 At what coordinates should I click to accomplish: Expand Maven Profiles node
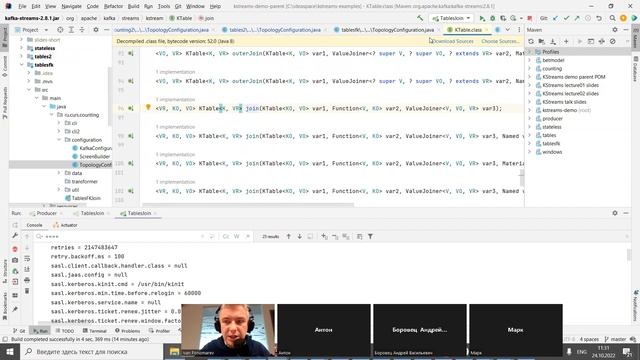pos(530,52)
